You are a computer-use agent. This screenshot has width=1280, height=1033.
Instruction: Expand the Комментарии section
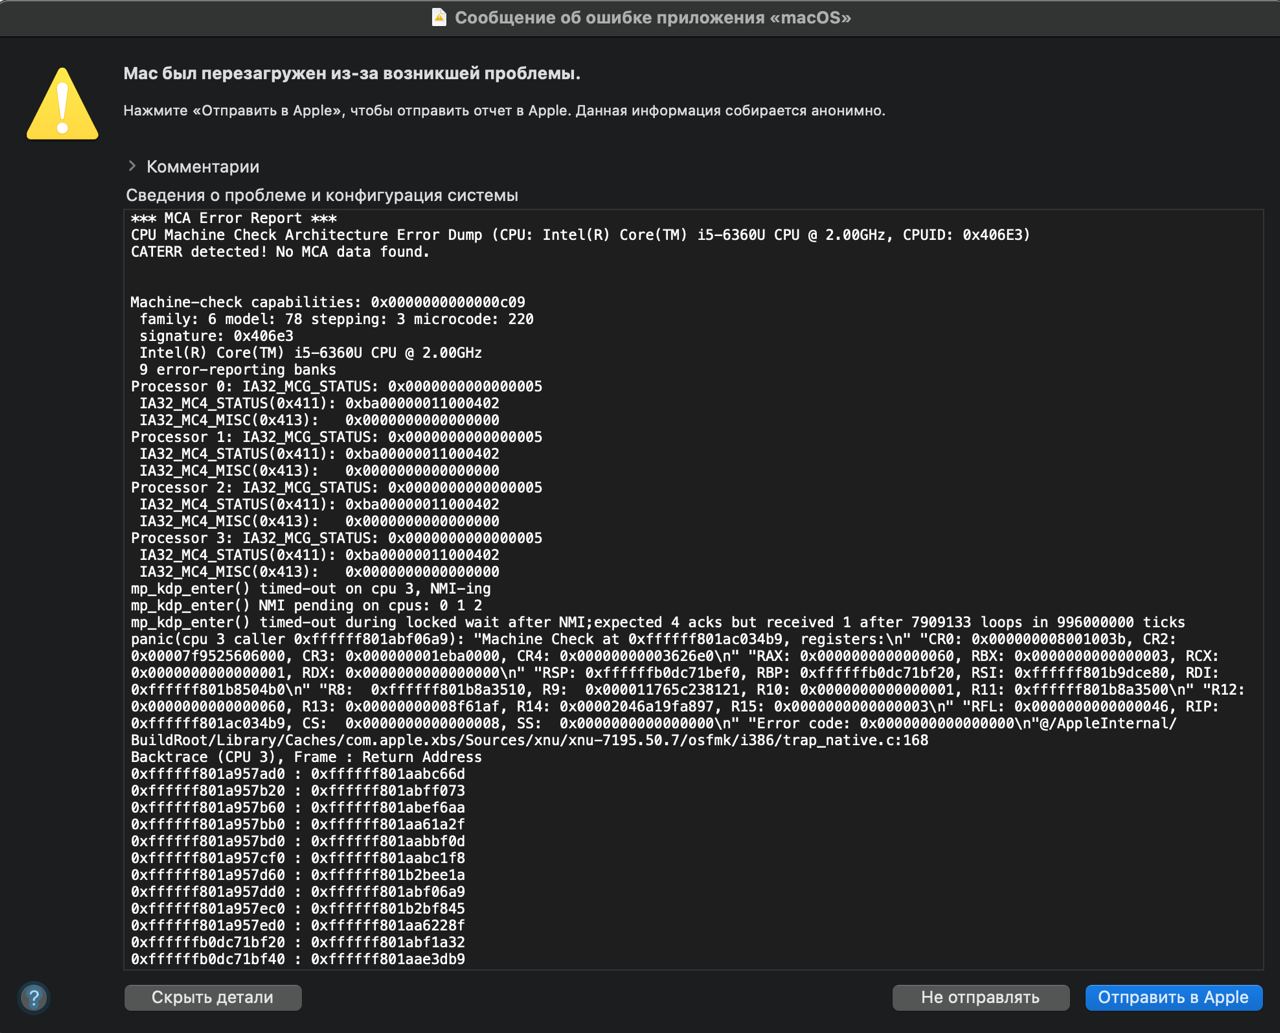132,166
